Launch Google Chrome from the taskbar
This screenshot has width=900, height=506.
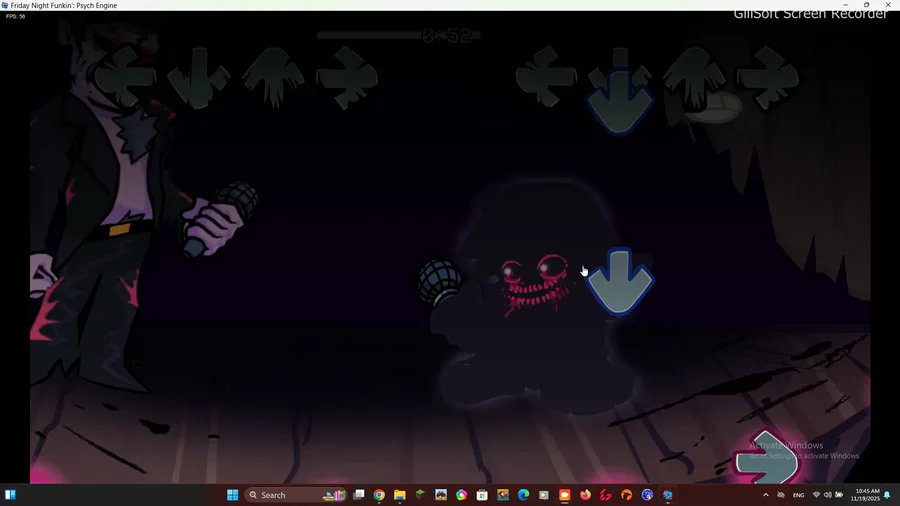(x=379, y=495)
